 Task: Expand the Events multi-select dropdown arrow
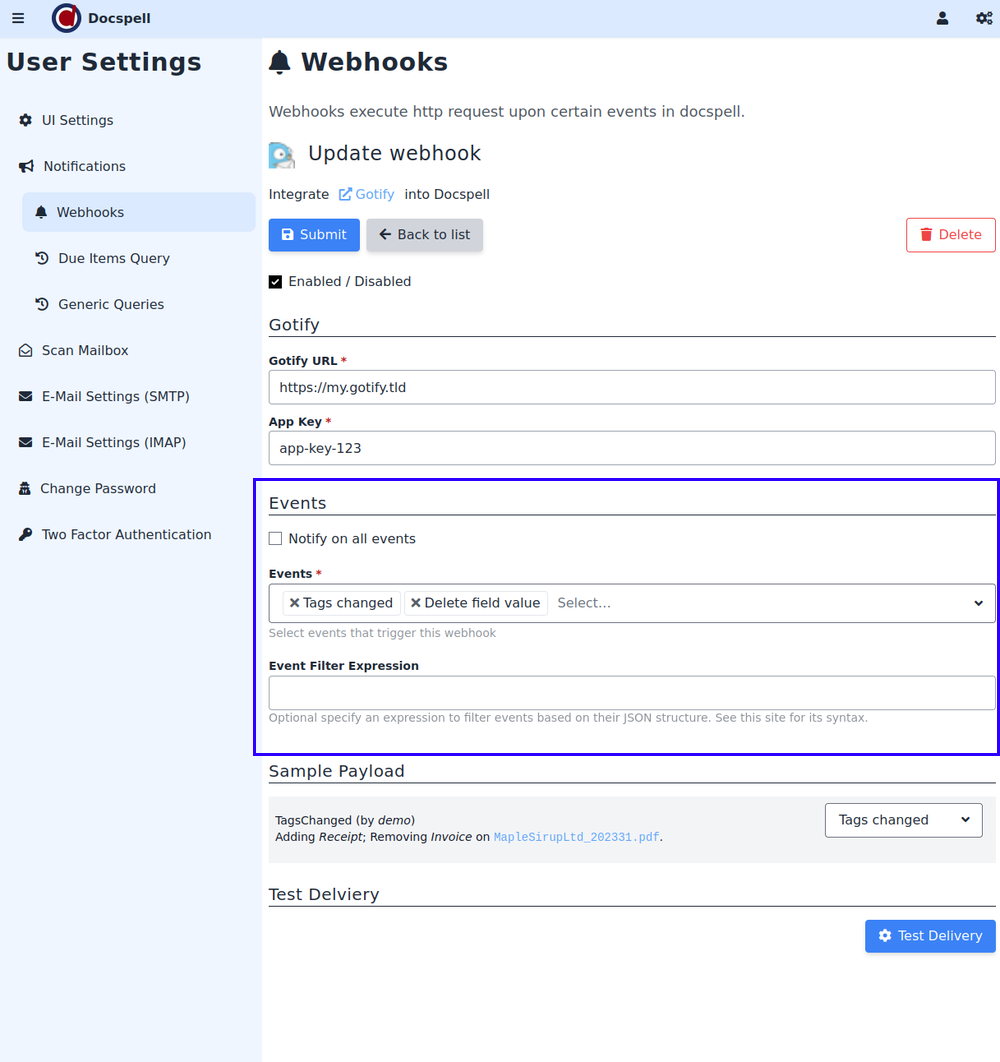tap(978, 603)
